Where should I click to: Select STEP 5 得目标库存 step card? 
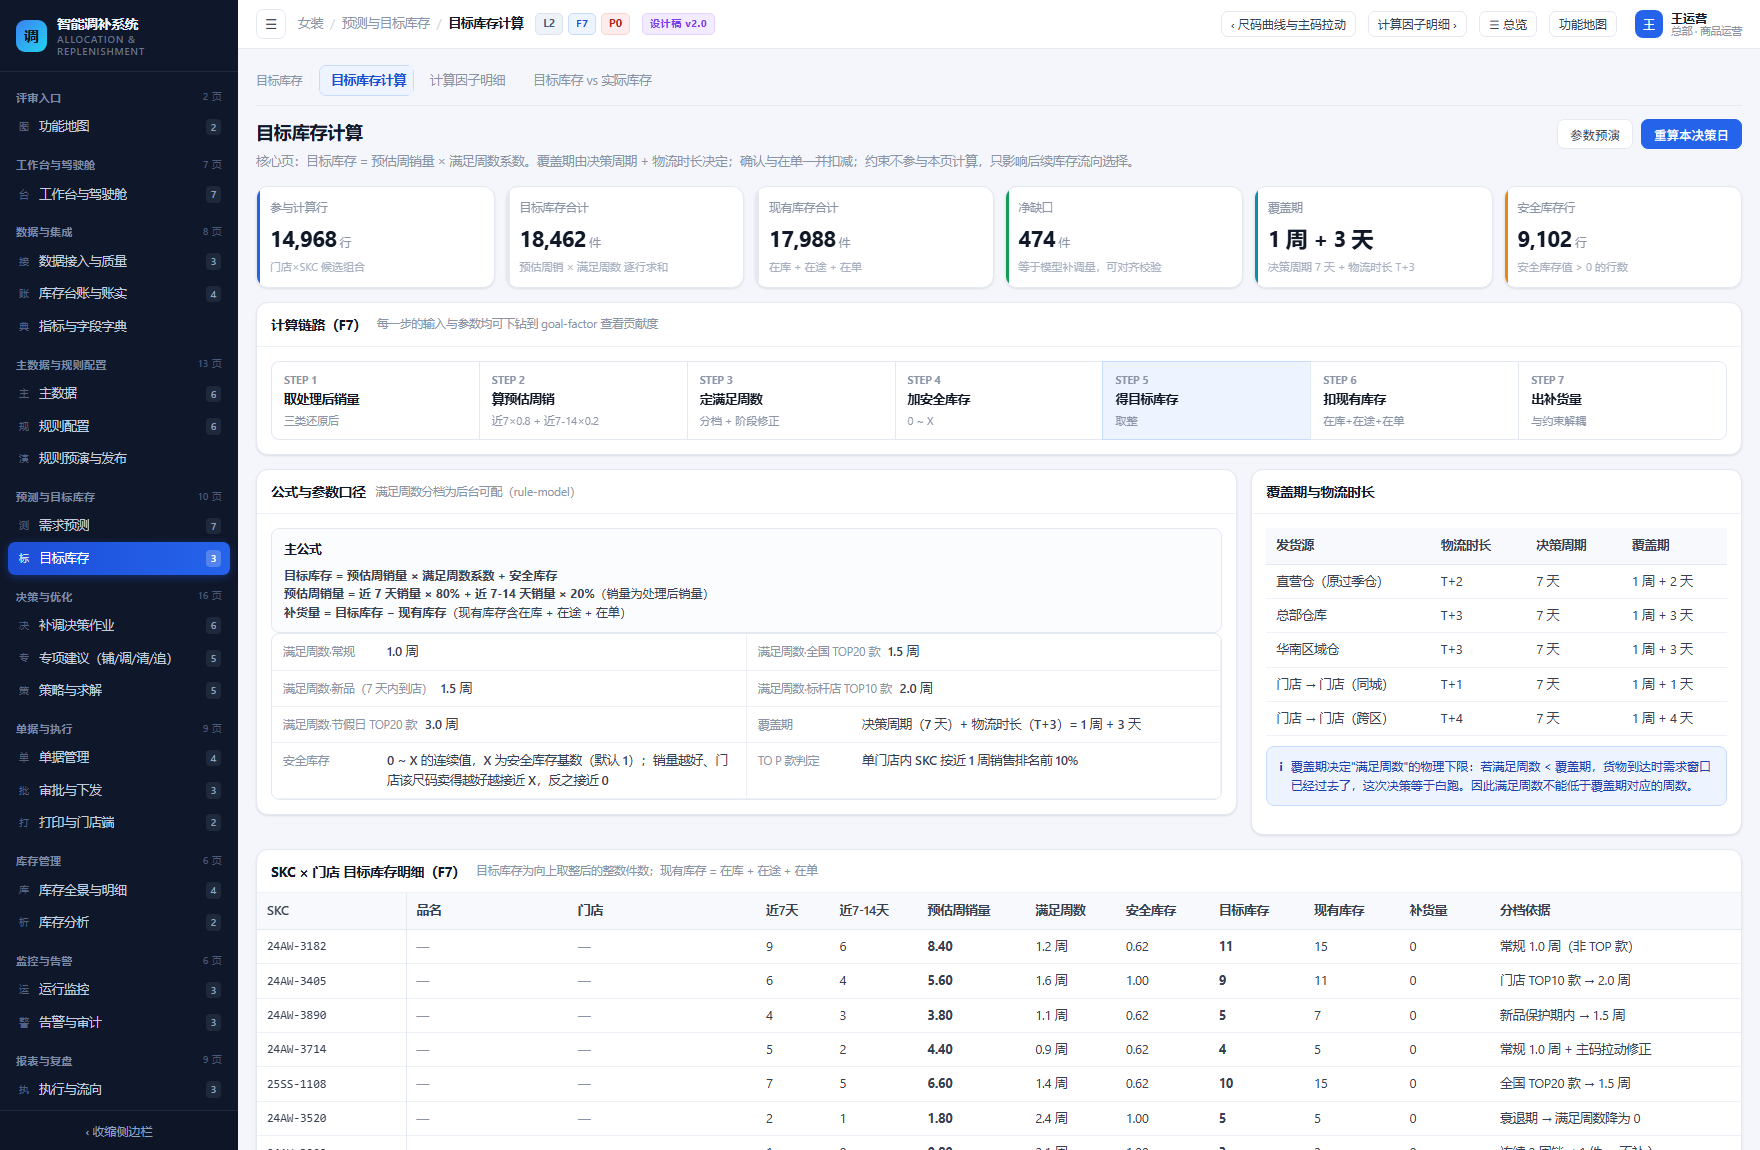point(1206,400)
